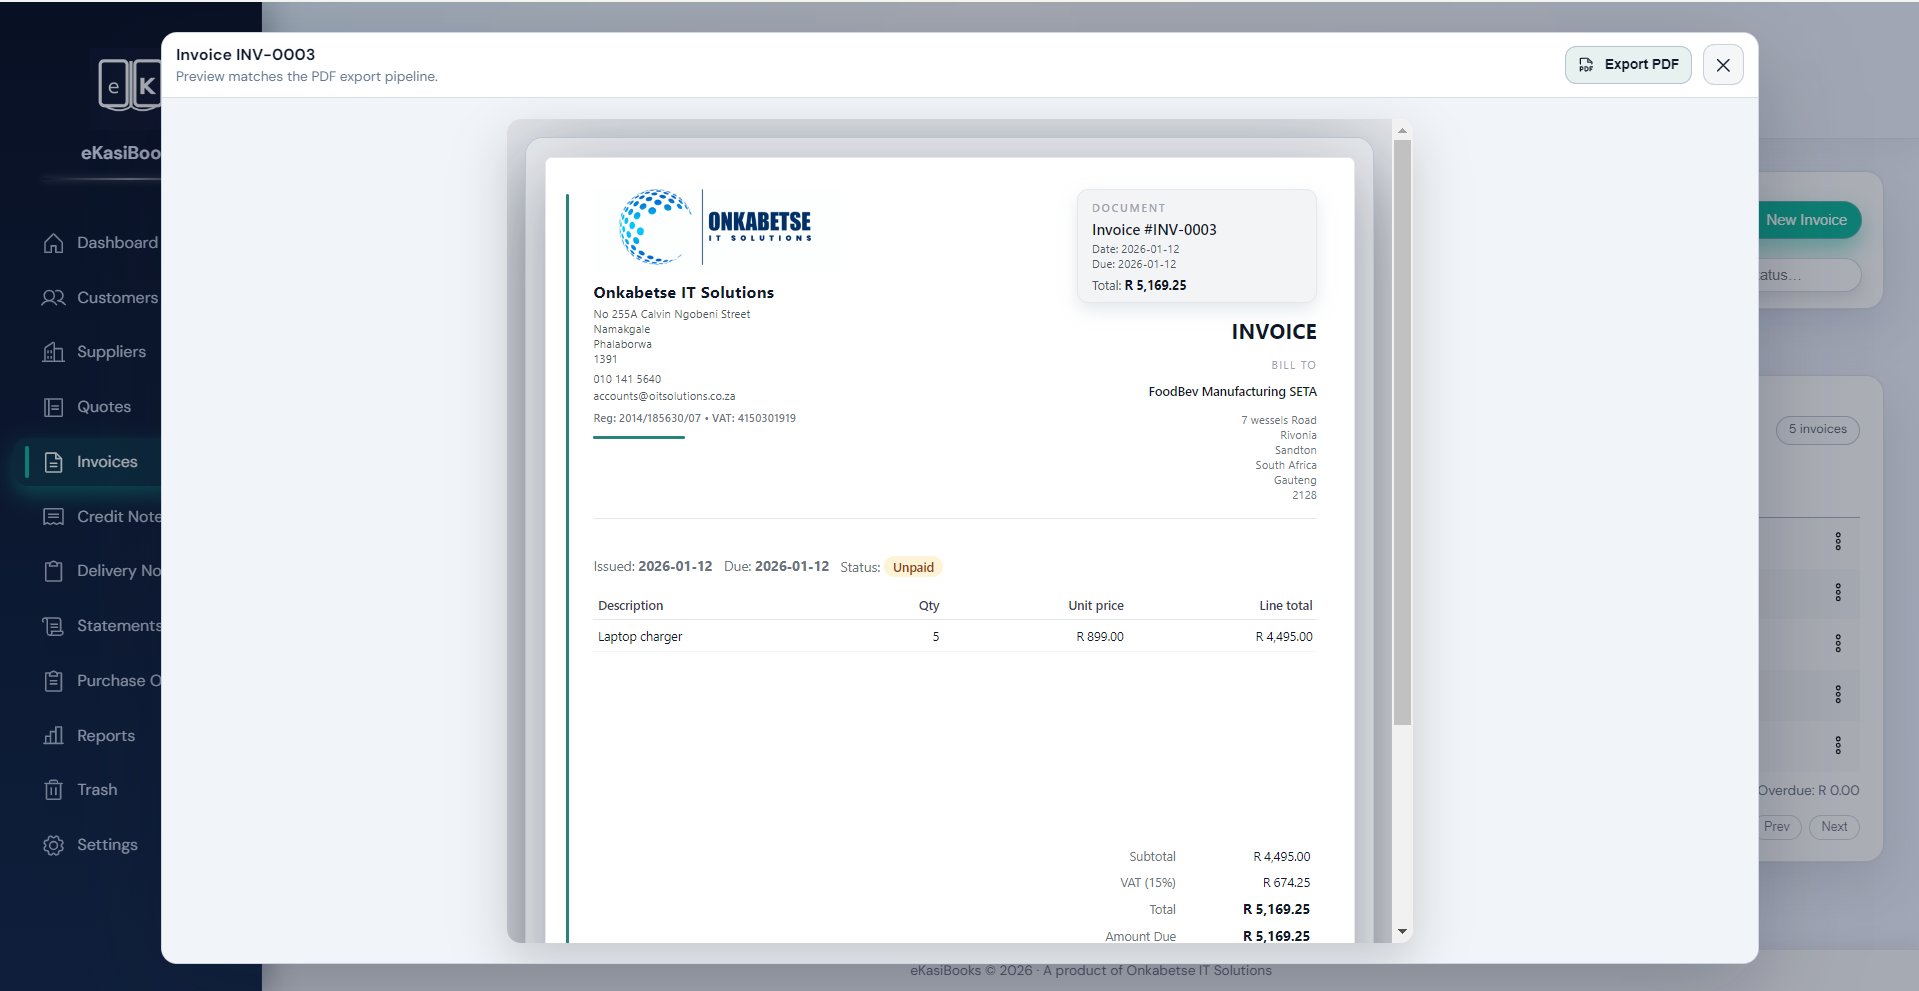1919x991 pixels.
Task: Click the PDF export icon
Action: coord(1586,64)
